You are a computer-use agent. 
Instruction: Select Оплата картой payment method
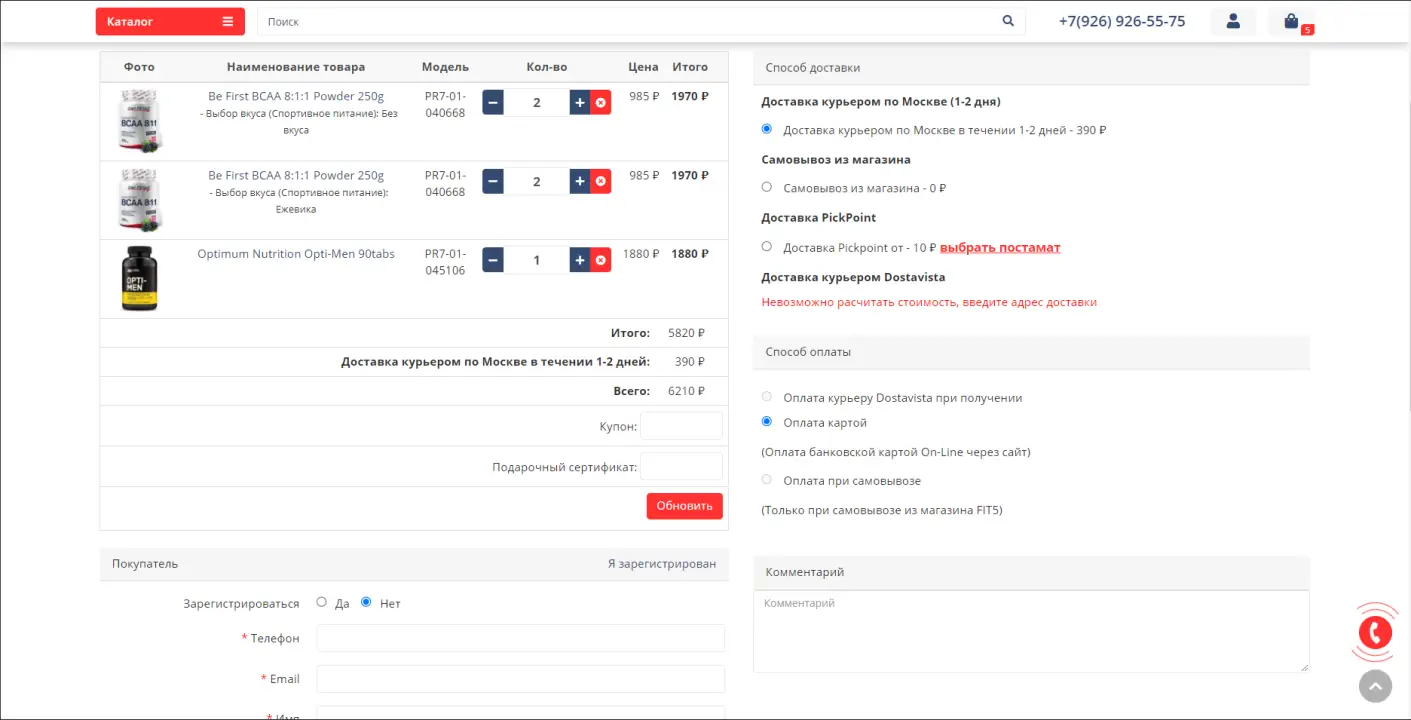click(x=767, y=422)
